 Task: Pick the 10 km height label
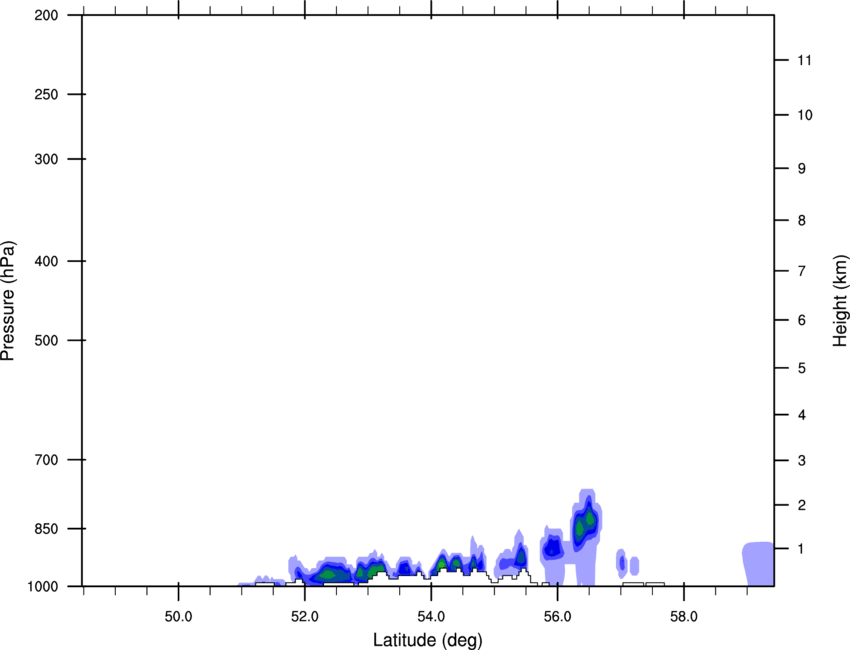point(804,115)
